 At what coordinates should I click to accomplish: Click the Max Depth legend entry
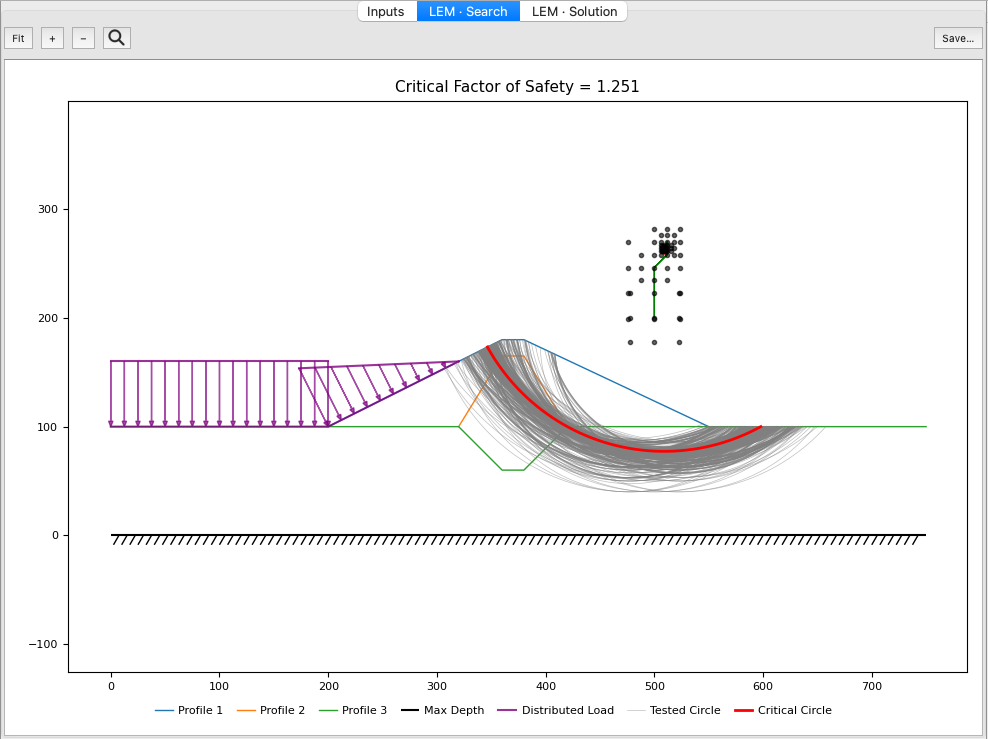tap(443, 710)
